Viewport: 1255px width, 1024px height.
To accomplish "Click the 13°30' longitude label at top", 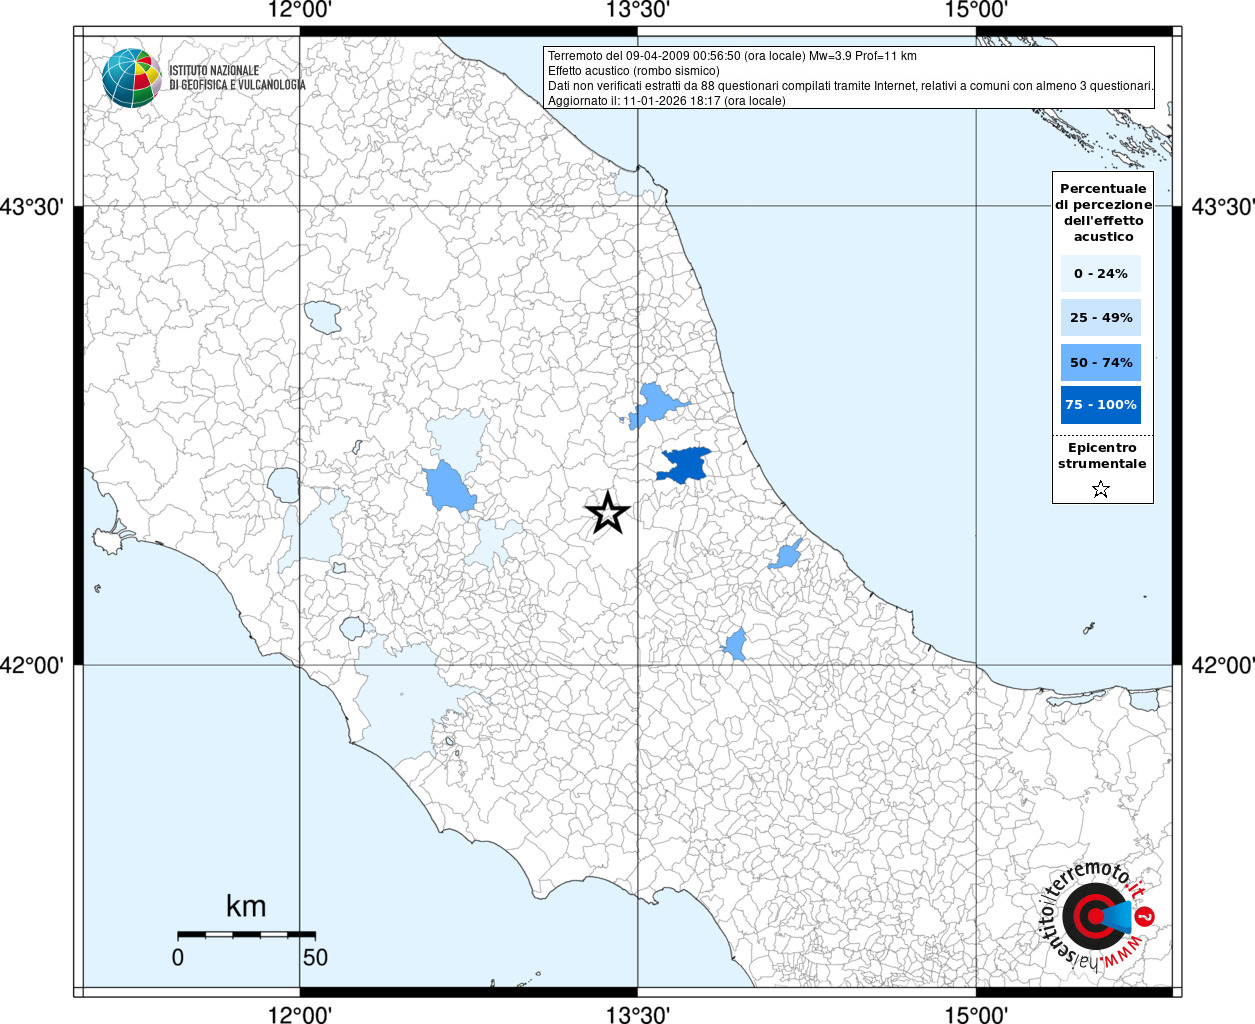I will (638, 10).
